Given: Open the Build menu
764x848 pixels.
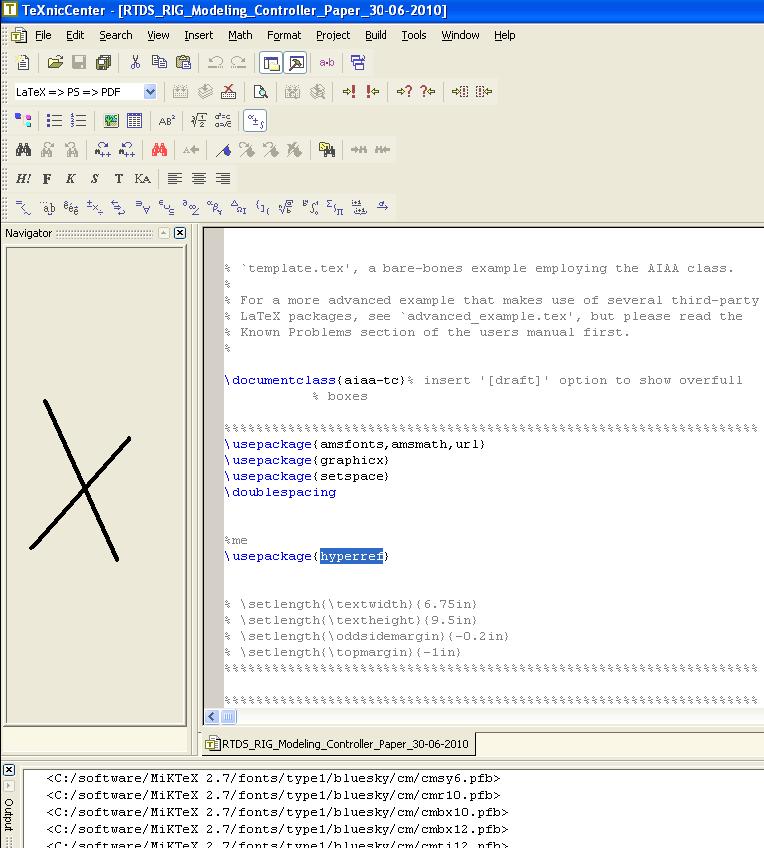Looking at the screenshot, I should pos(376,35).
